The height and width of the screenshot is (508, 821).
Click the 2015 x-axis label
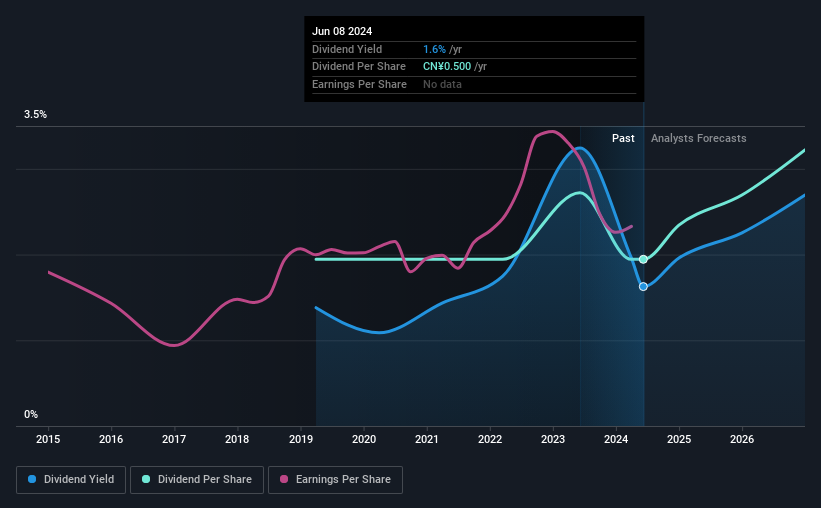click(48, 439)
